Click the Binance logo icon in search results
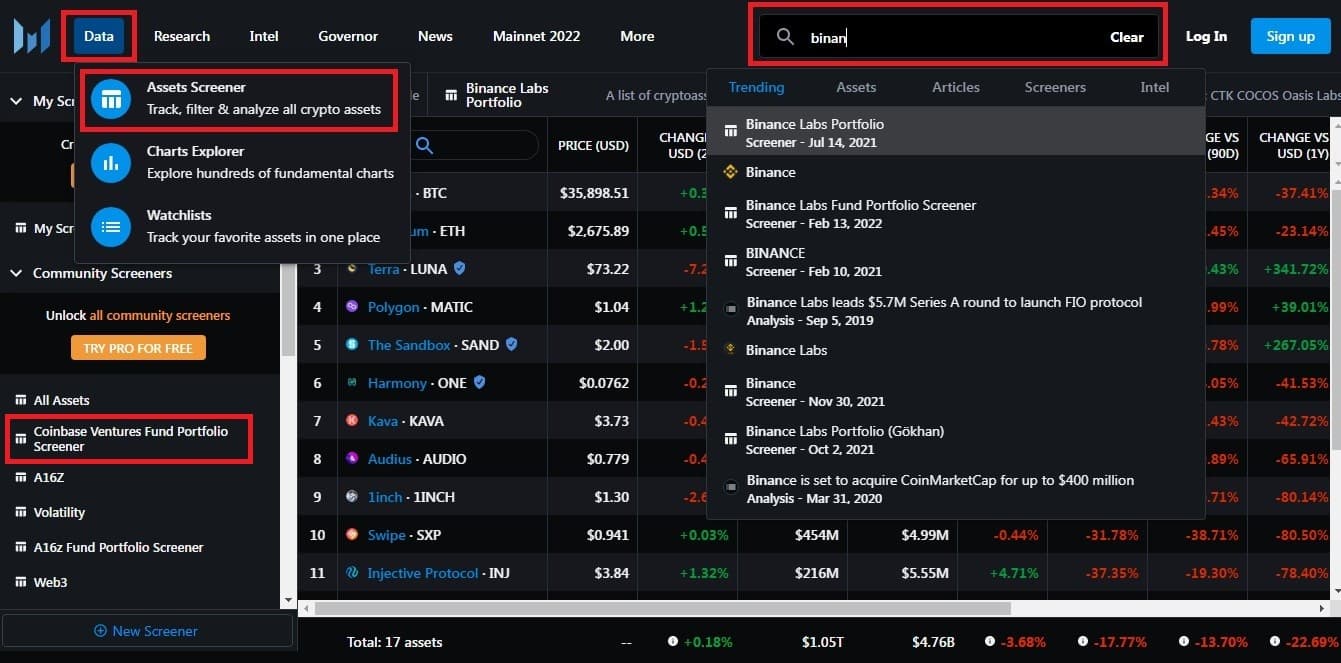1341x663 pixels. point(731,172)
